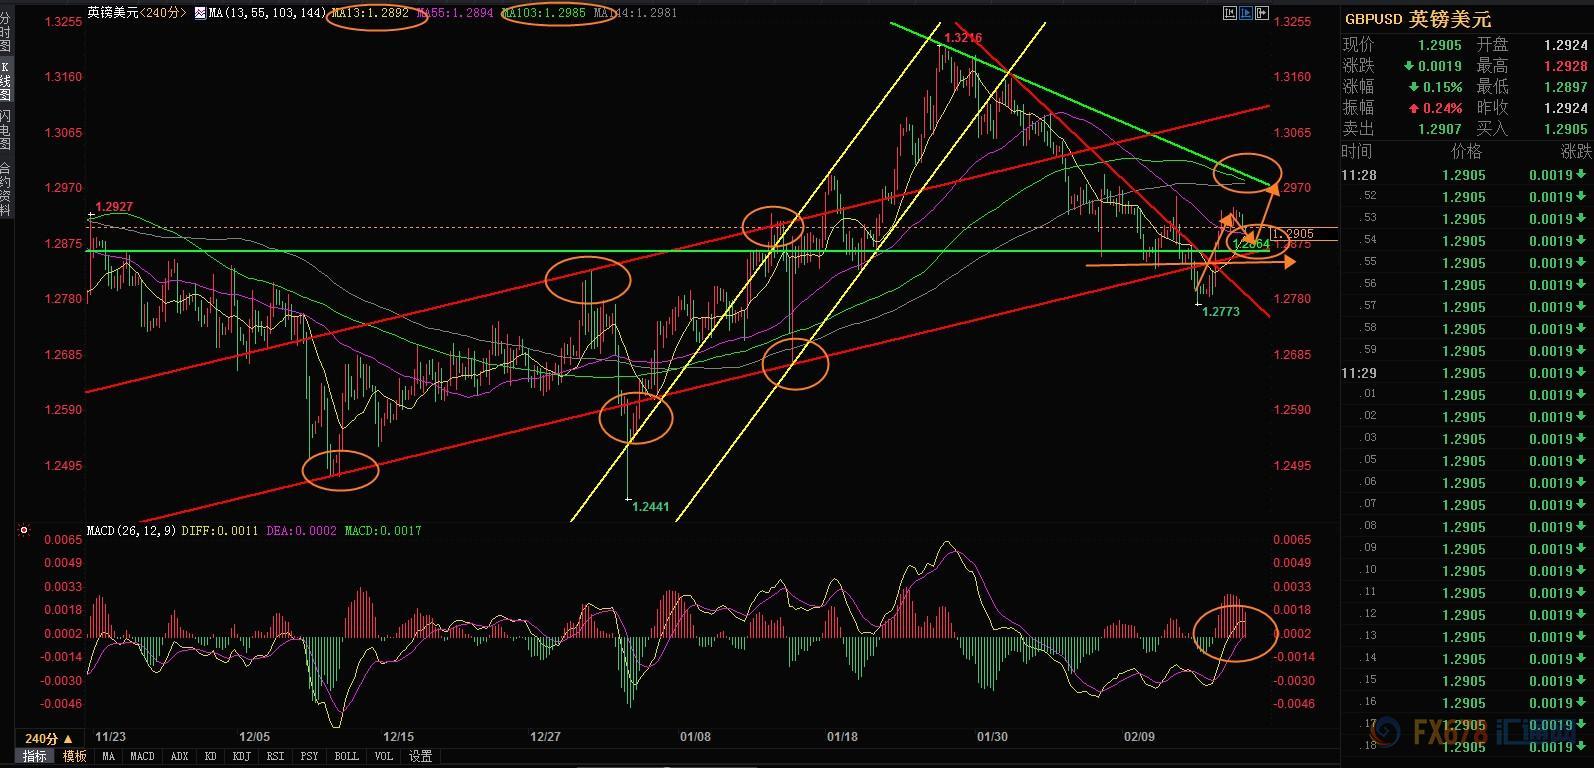Apply the VOL indicator
The width and height of the screenshot is (1594, 768).
pyautogui.click(x=383, y=756)
